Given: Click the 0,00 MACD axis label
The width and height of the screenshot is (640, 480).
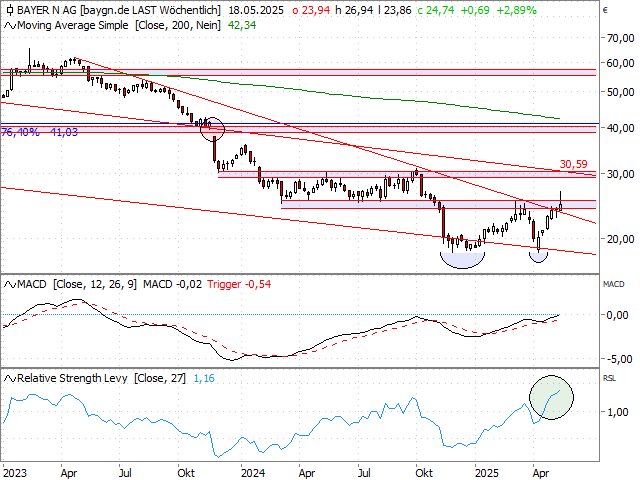Looking at the screenshot, I should [618, 315].
